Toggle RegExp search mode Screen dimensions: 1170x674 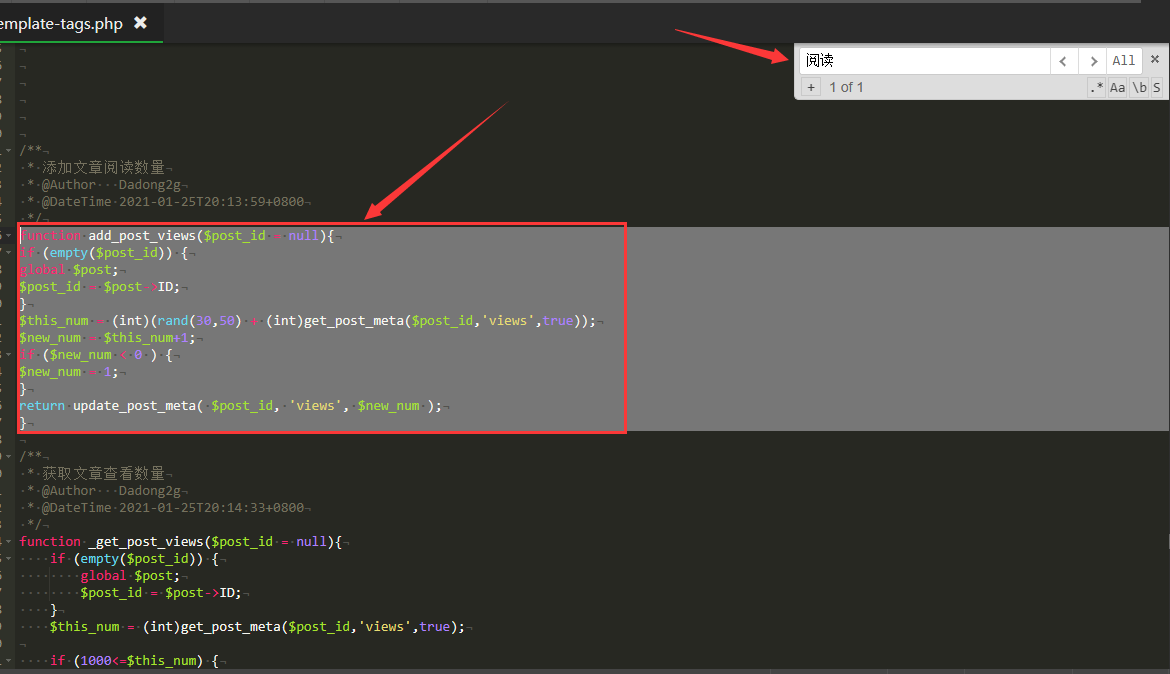[1096, 88]
